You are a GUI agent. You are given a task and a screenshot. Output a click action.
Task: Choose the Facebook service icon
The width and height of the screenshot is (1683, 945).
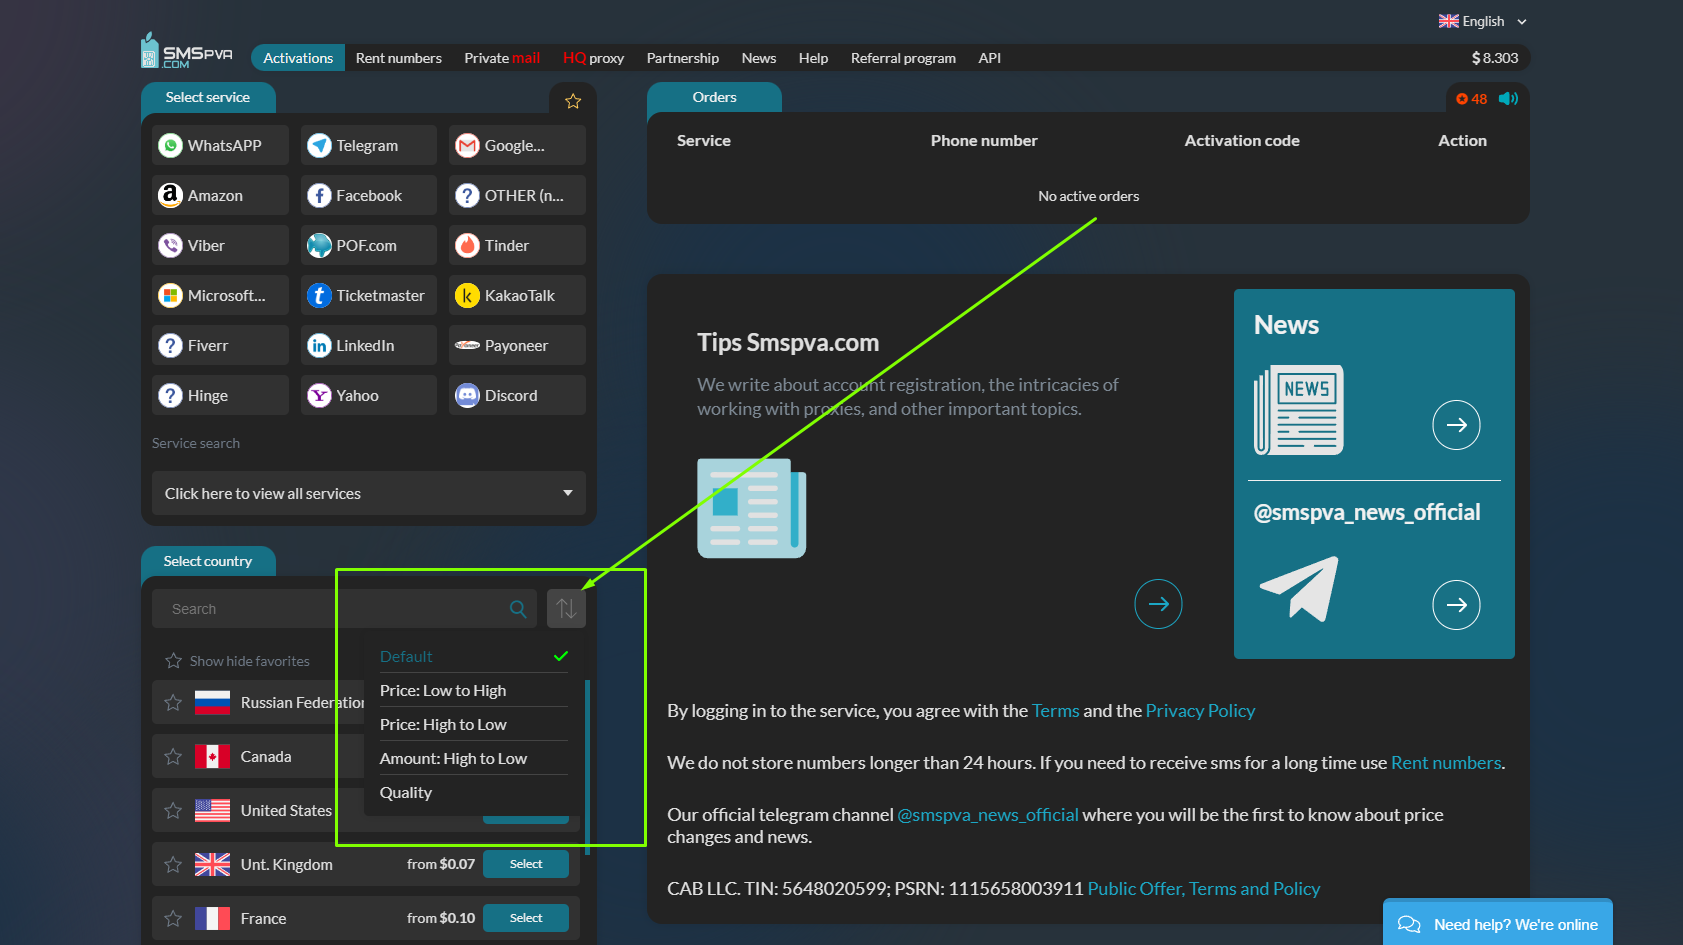point(319,196)
